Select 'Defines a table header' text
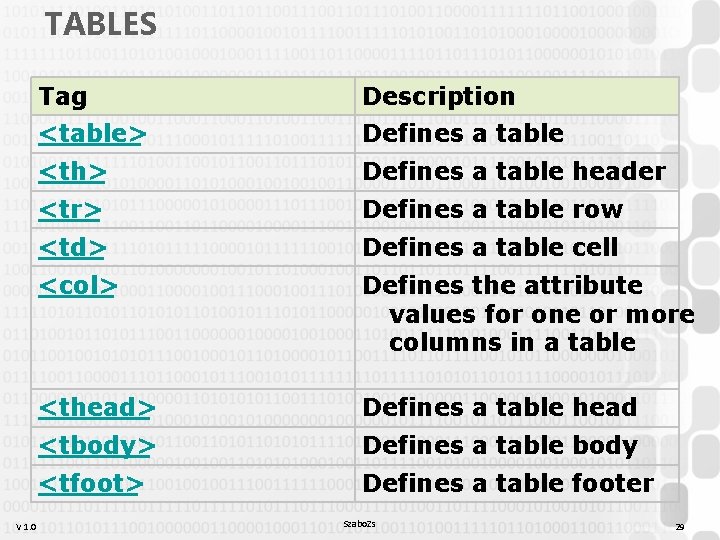The width and height of the screenshot is (720, 540). [513, 172]
